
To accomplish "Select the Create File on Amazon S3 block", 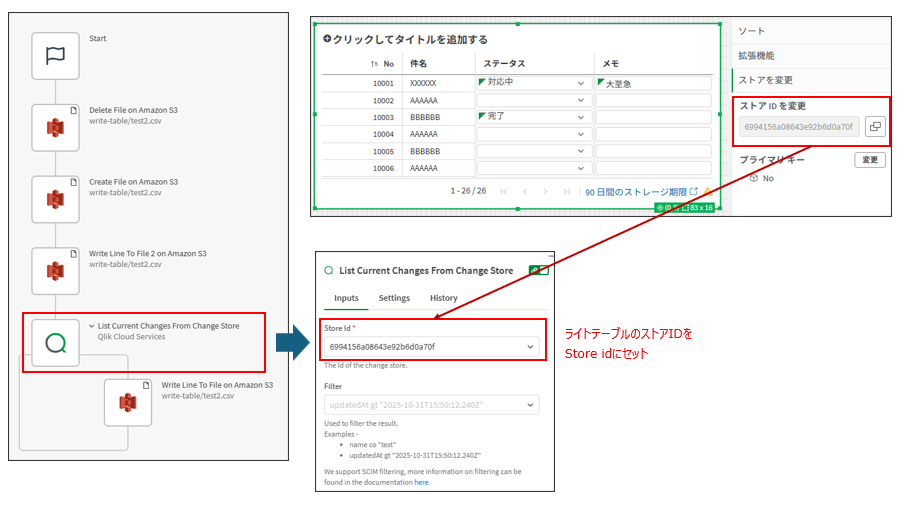I will click(x=55, y=200).
